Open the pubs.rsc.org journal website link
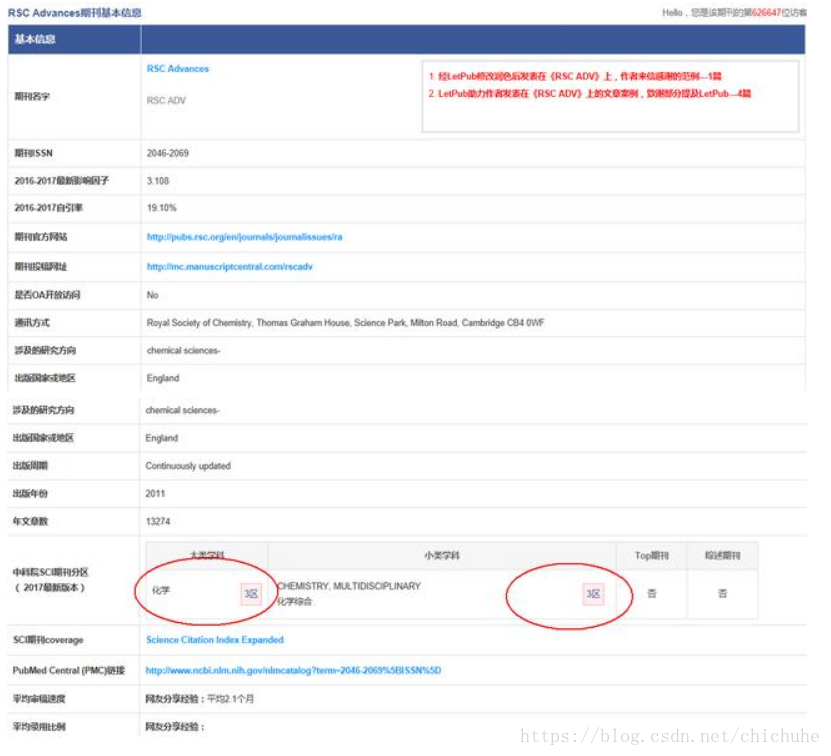This screenshot has height=756, width=831. click(244, 237)
